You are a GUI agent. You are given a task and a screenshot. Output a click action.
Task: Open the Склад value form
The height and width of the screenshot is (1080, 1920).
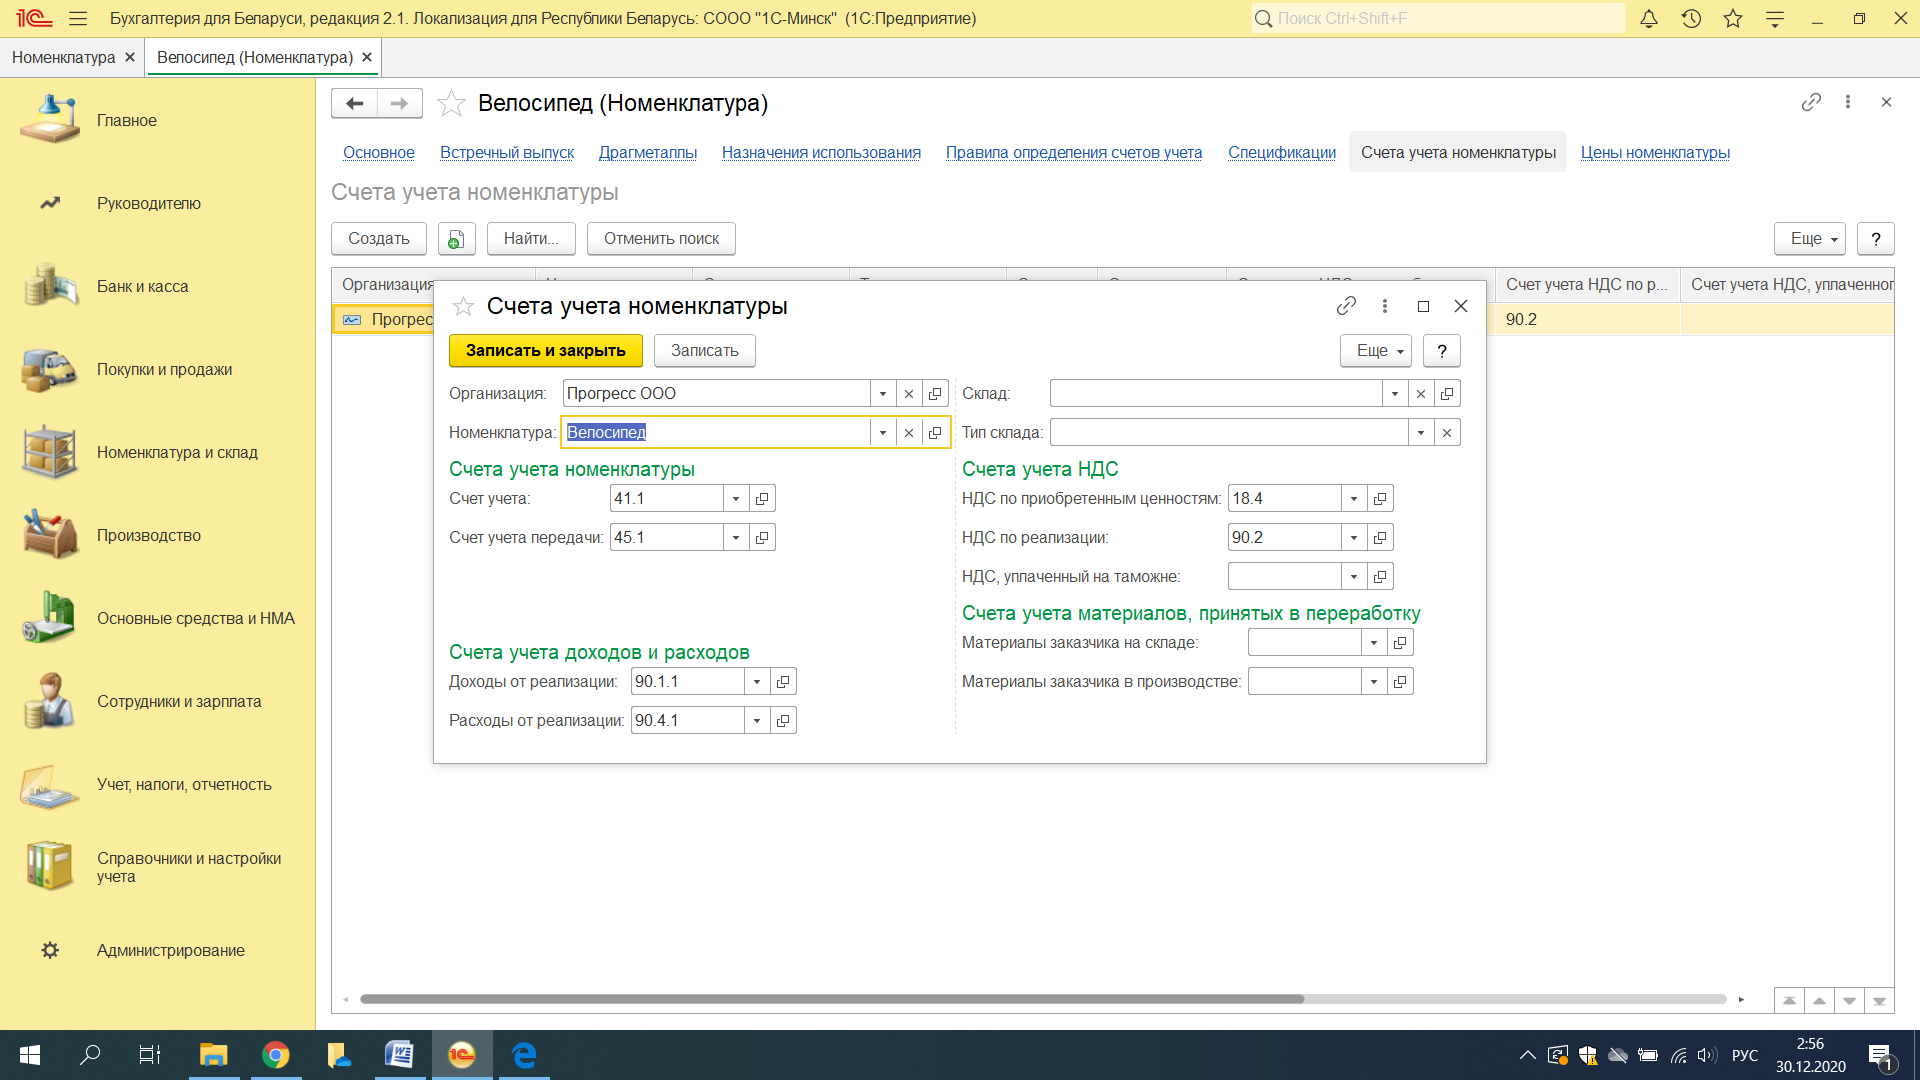[x=1447, y=393]
